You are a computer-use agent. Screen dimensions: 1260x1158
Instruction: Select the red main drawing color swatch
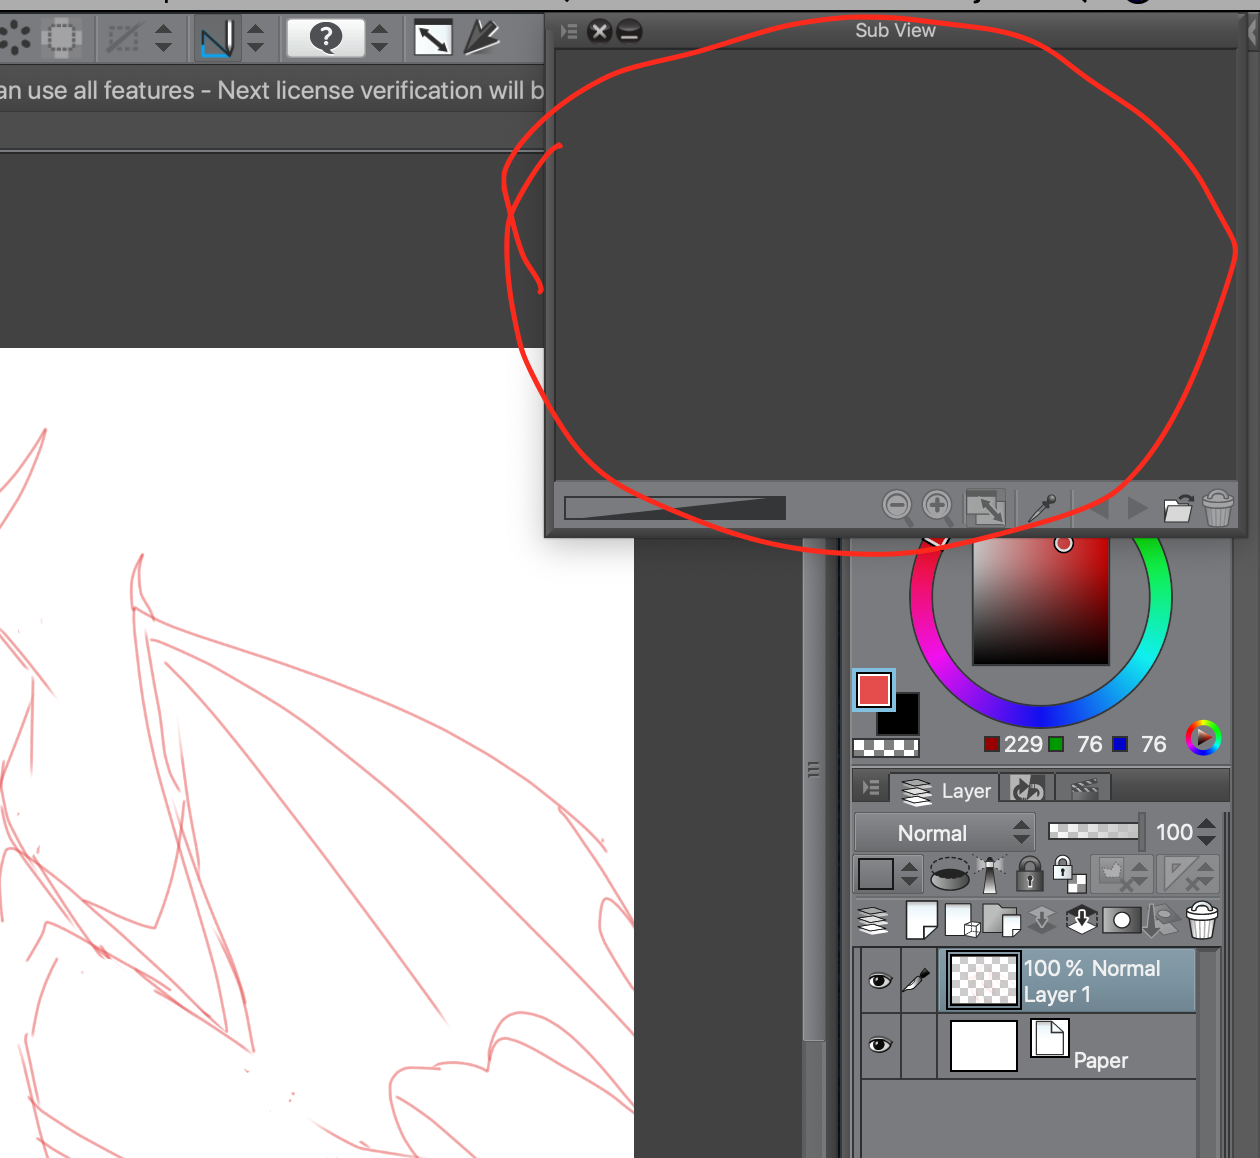pos(873,690)
